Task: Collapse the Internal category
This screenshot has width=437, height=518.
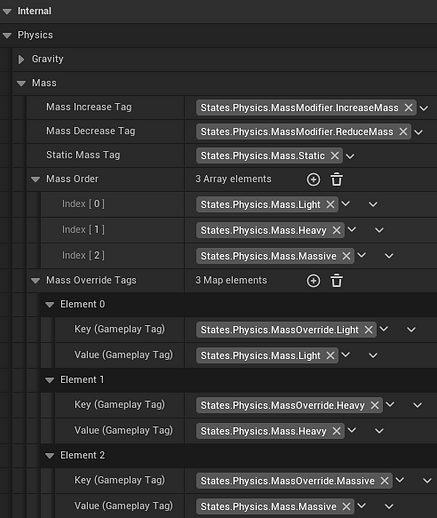Action: (7, 11)
